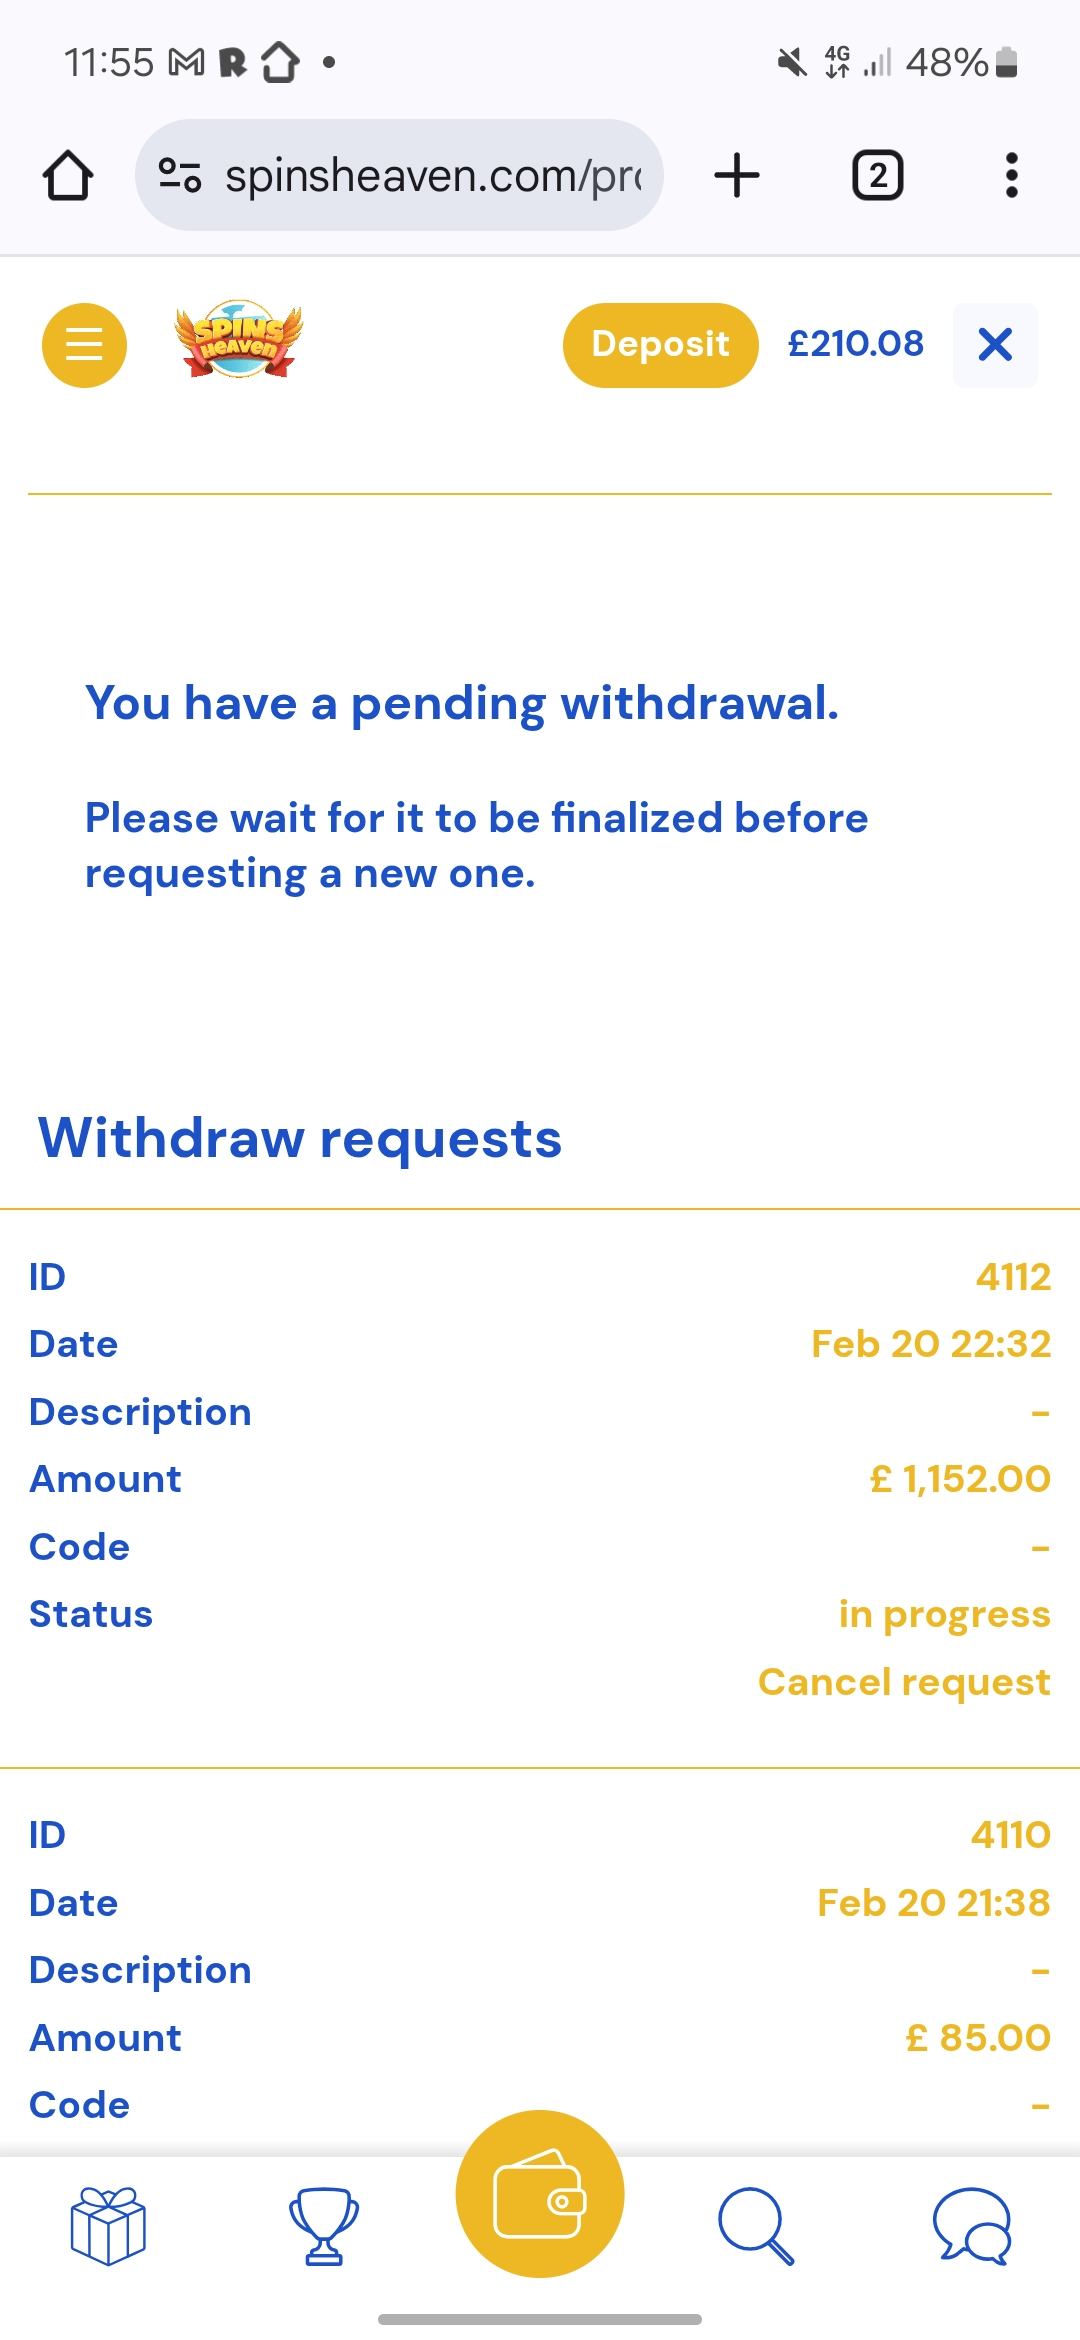Screen dimensions: 1080x2340
Task: Tap the browser home icon
Action: [68, 176]
